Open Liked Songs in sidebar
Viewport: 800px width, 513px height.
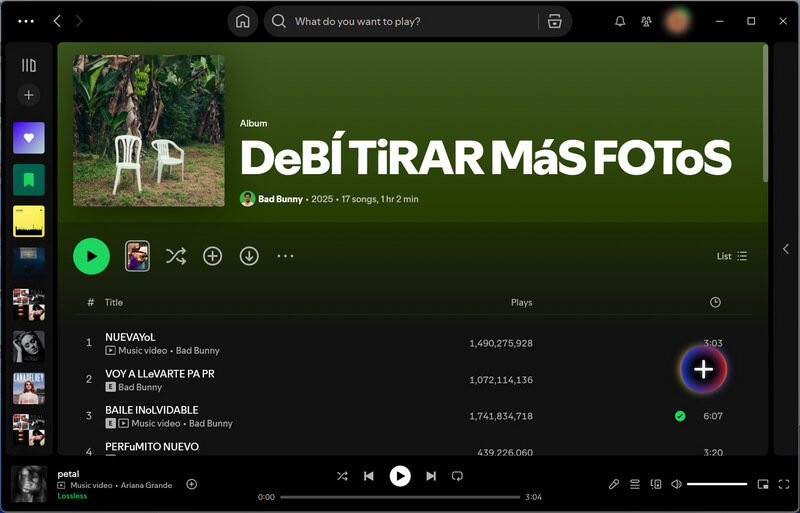pyautogui.click(x=29, y=138)
